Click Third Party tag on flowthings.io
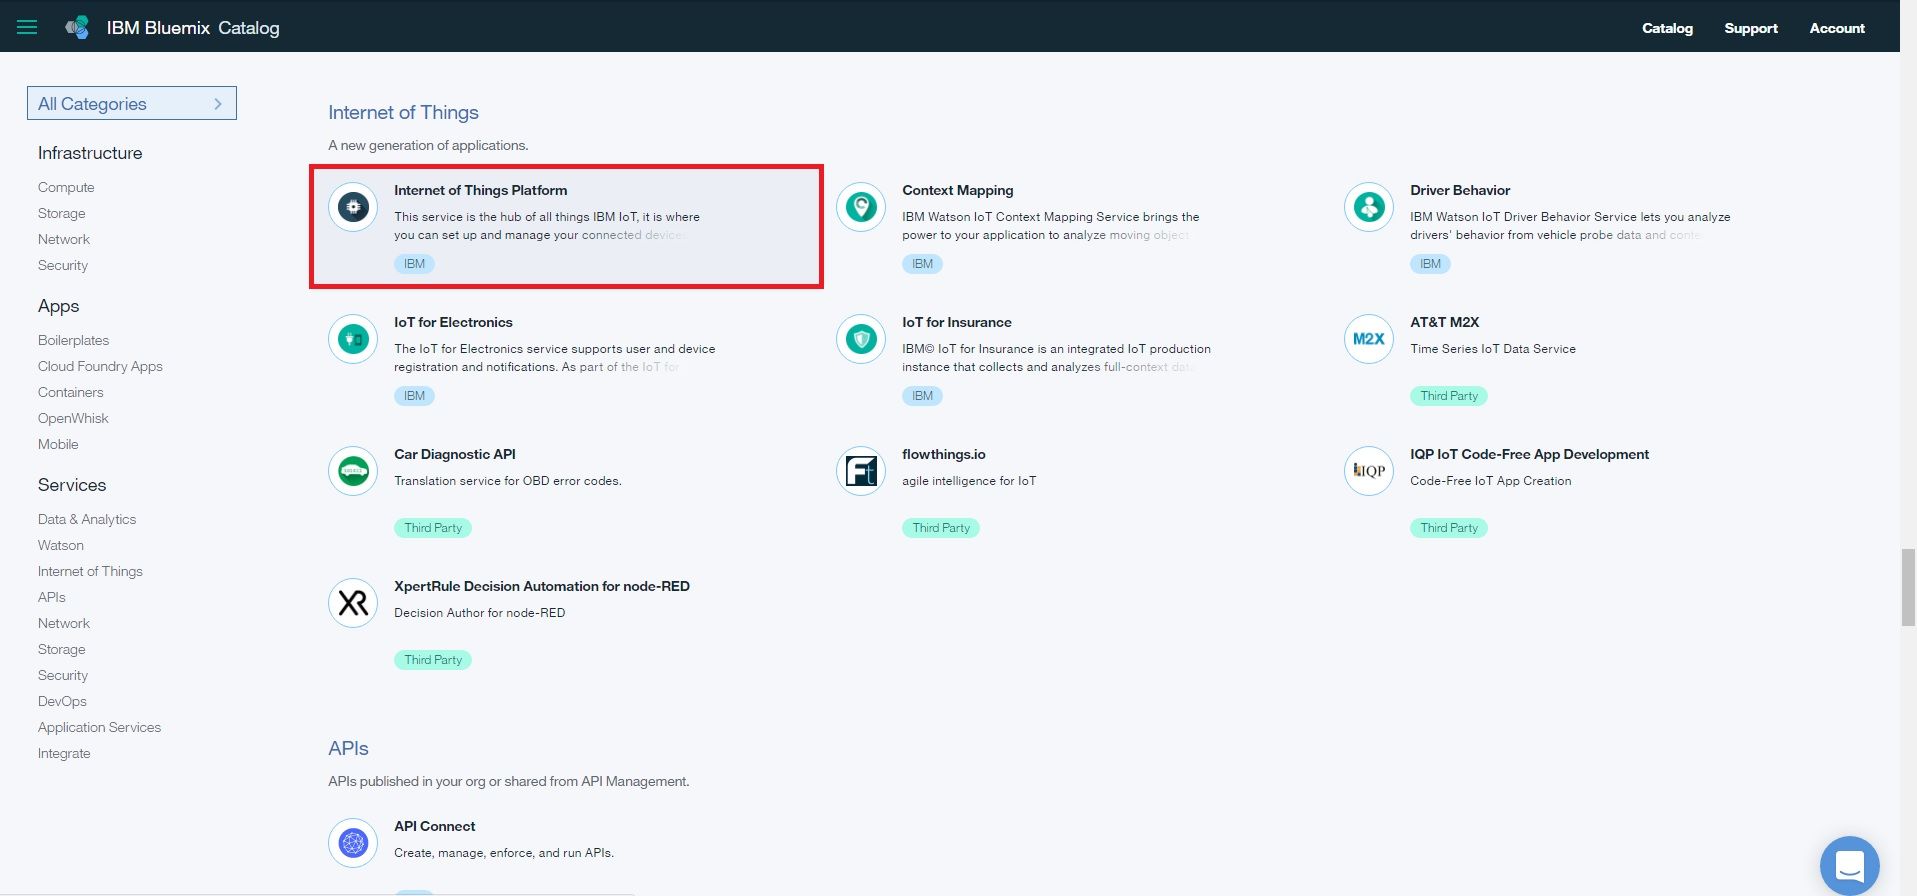1917x896 pixels. click(941, 528)
